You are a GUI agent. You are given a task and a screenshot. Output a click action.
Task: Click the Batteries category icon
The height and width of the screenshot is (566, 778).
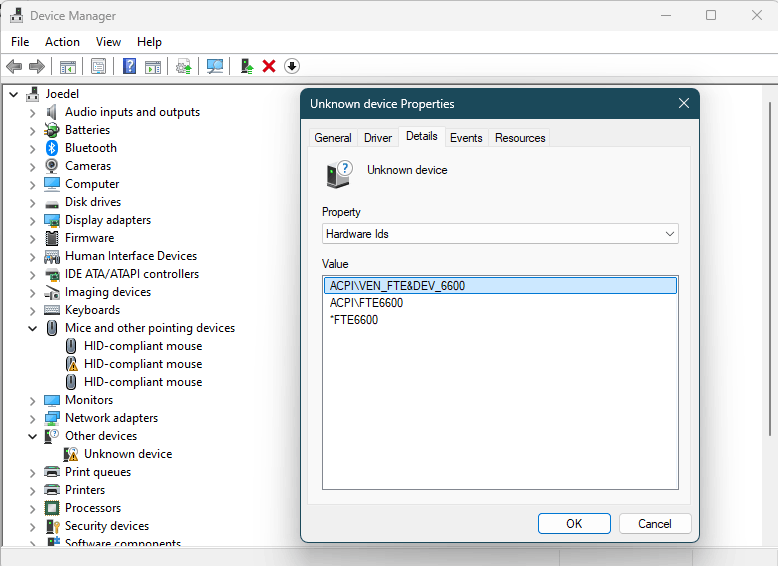coord(52,130)
